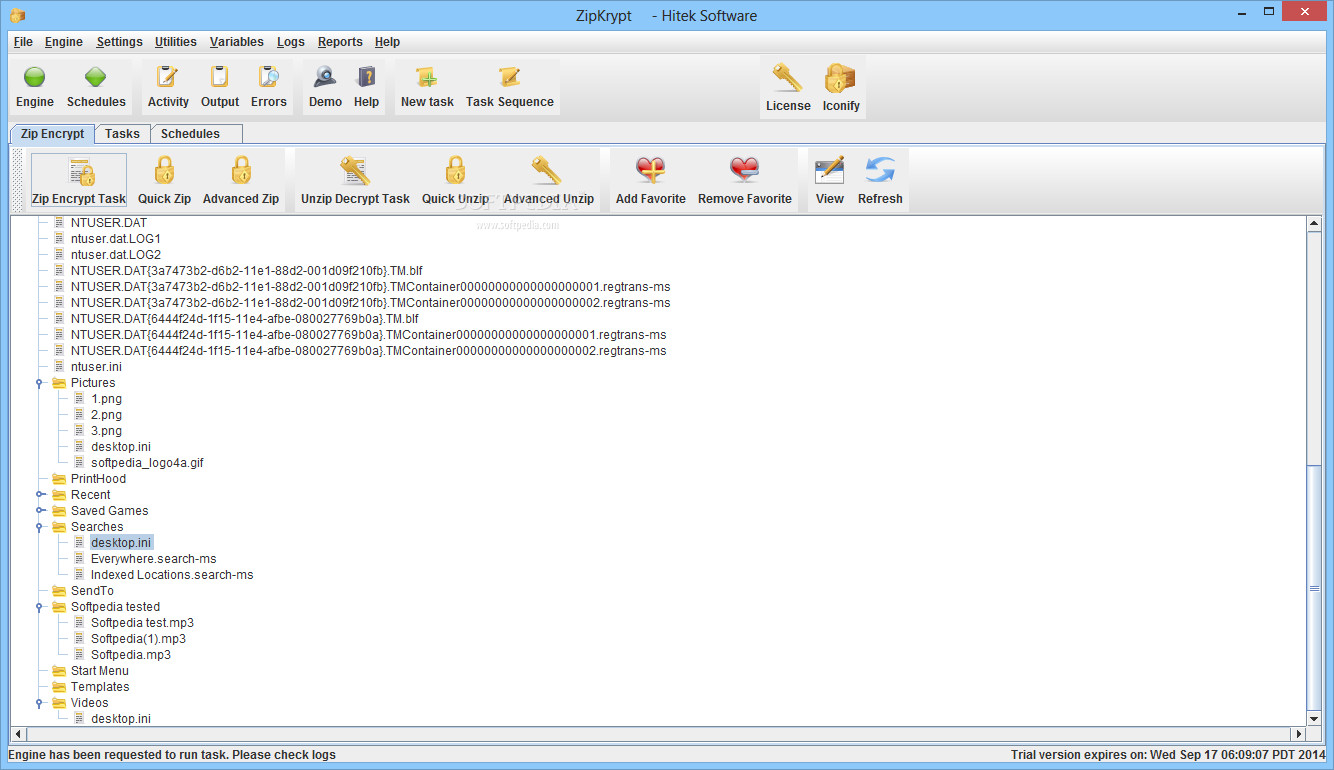Select the PrintHood folder

tap(98, 479)
